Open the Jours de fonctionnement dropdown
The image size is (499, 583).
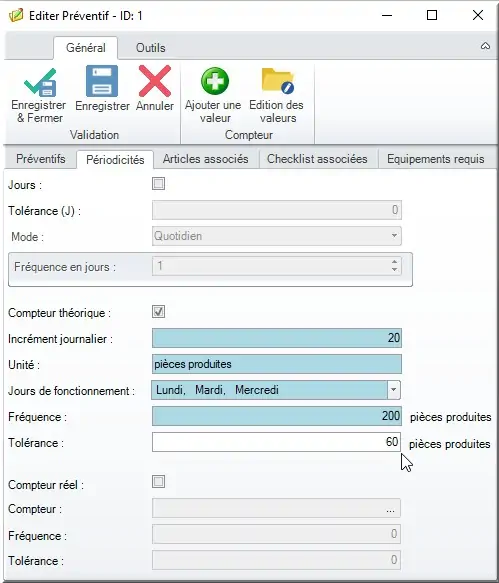coord(393,390)
